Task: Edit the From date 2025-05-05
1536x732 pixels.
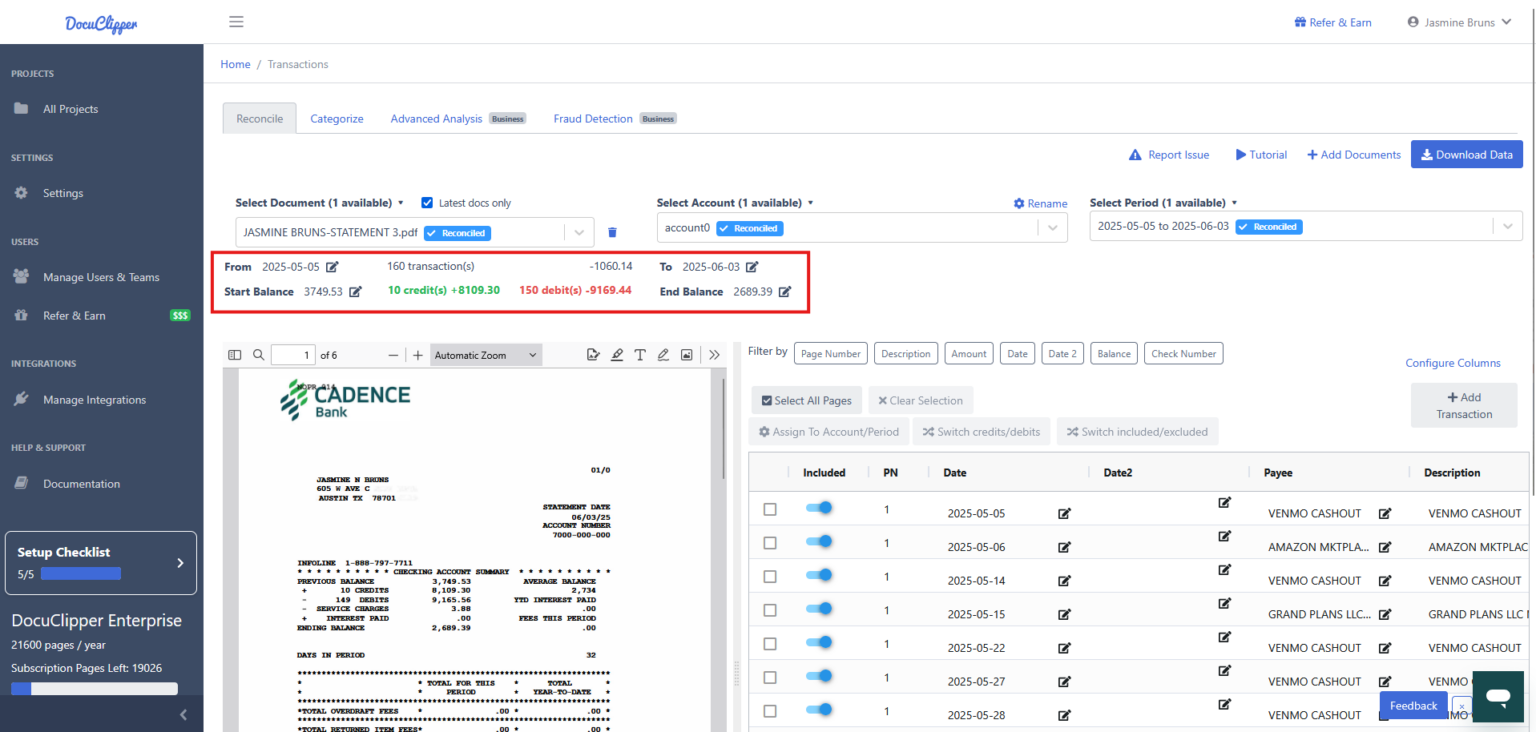Action: click(x=333, y=266)
